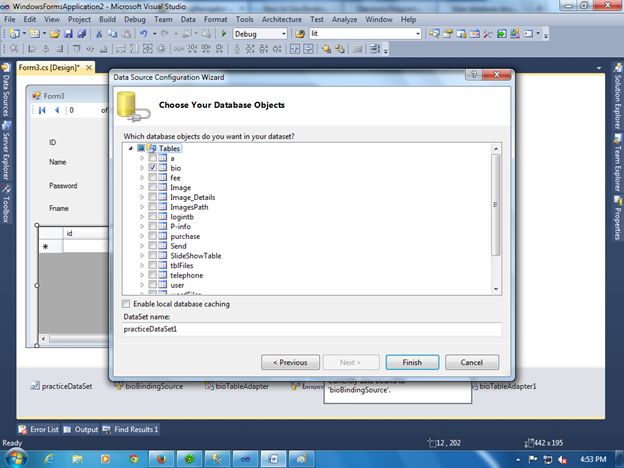Click the Windows Start button
Screen dimensions: 624x468
15,458
